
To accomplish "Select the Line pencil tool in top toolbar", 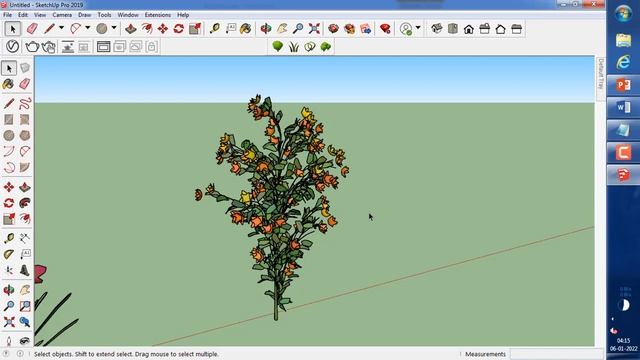I will click(49, 29).
